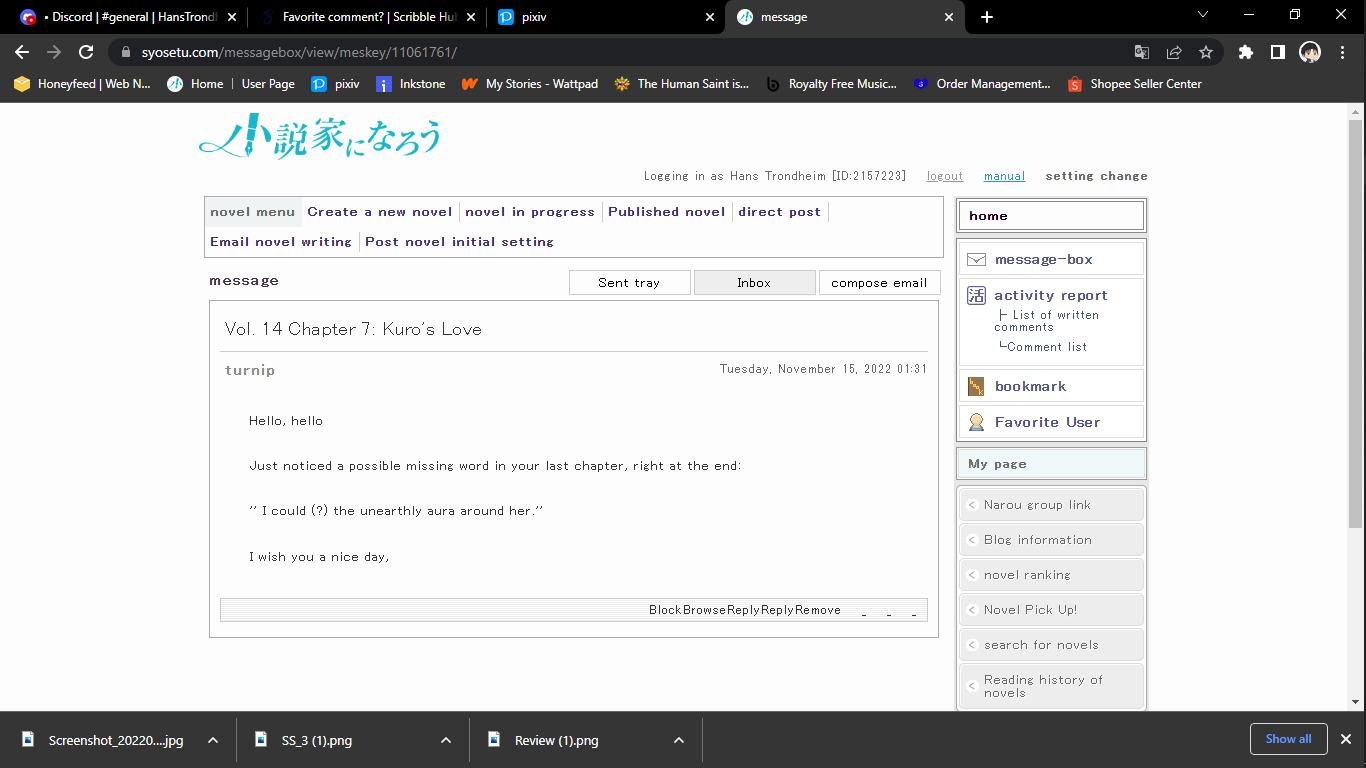
Task: Click the browser reload icon
Action: click(86, 52)
